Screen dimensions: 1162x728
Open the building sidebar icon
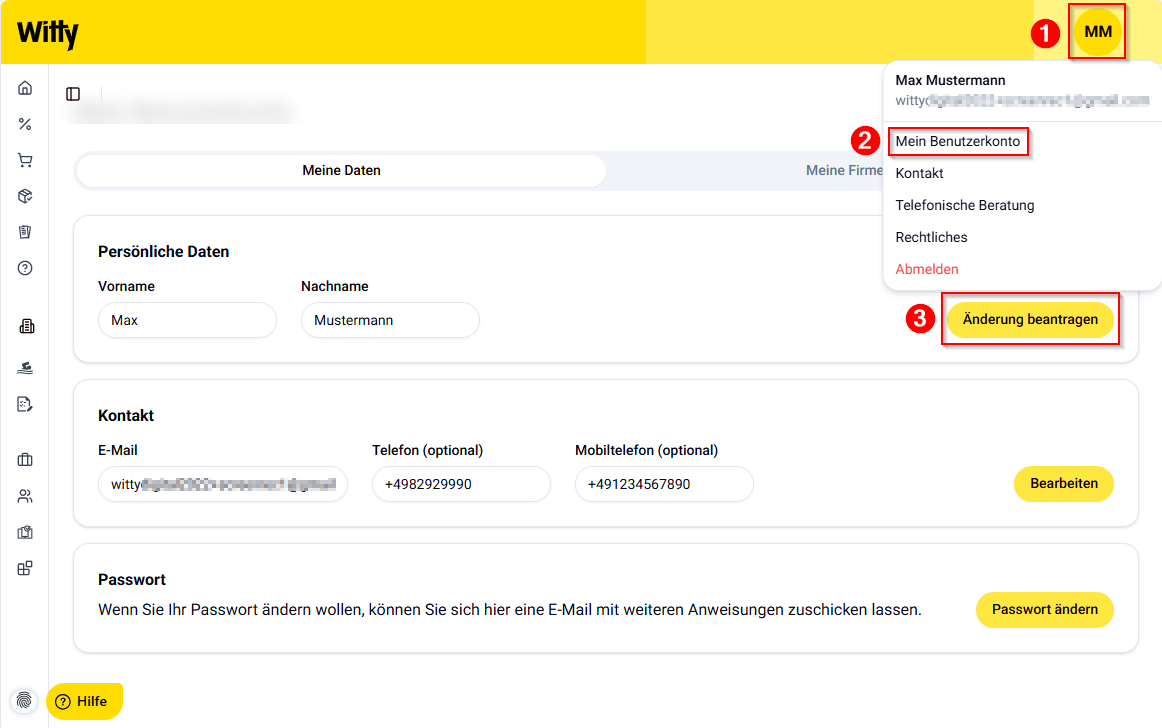tap(27, 326)
